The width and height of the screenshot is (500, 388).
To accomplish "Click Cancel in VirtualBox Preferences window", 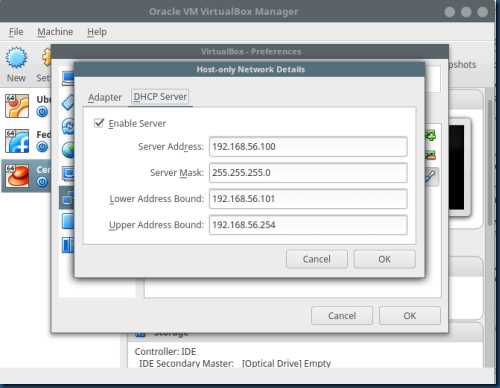I will pos(342,315).
